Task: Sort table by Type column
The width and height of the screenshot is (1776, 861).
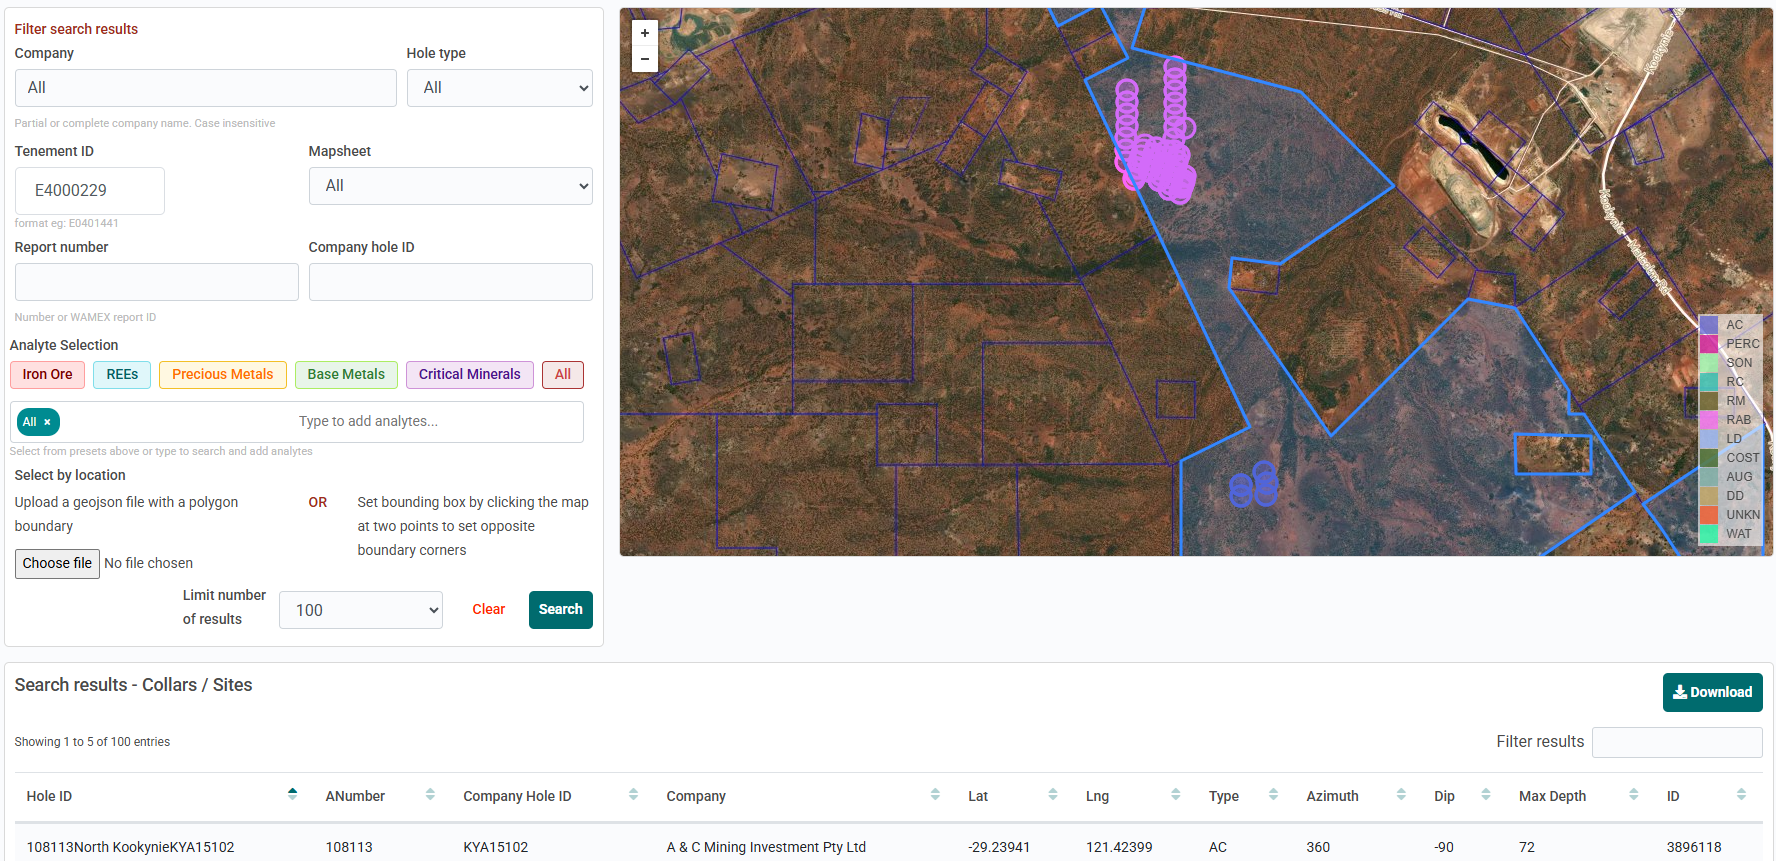Action: [1273, 794]
